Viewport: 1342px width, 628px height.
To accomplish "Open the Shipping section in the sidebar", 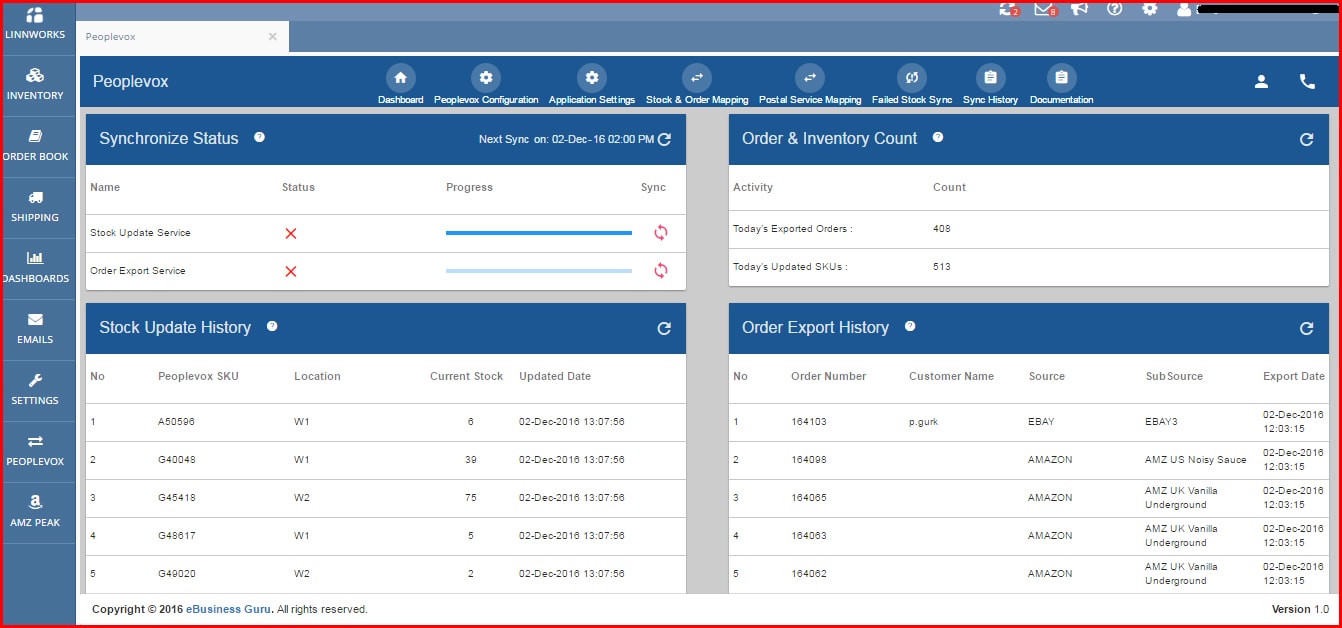I will (36, 207).
